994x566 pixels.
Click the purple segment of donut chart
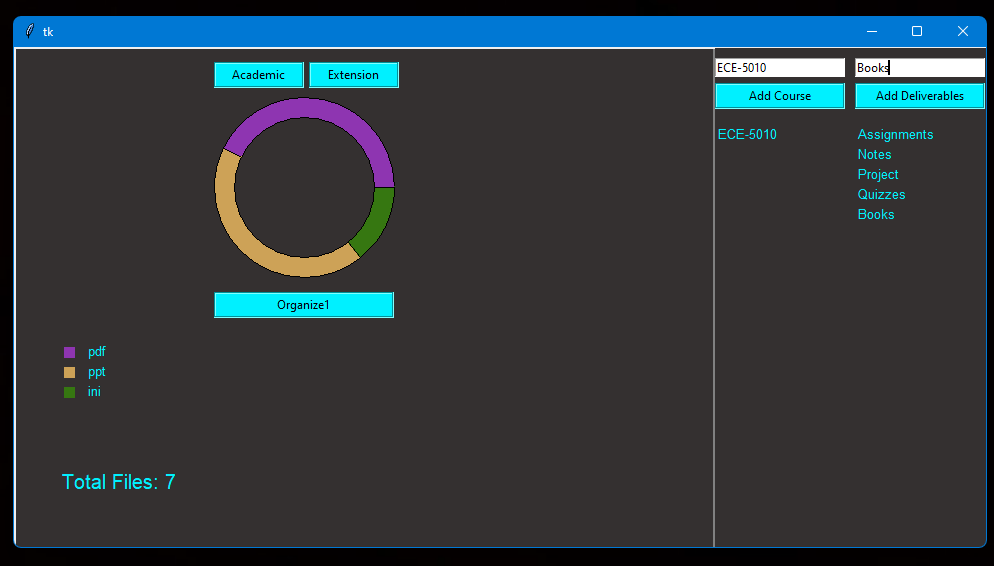coord(305,109)
